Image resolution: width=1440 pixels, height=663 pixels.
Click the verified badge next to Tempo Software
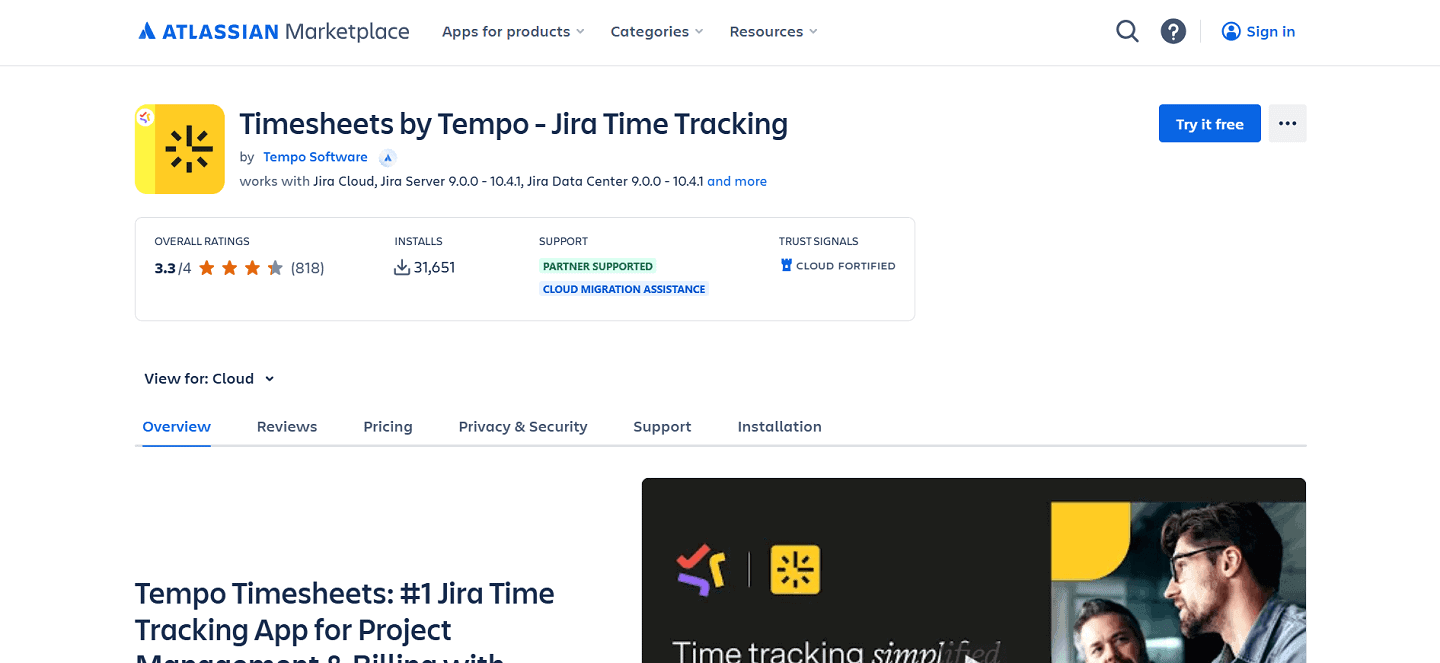click(388, 157)
